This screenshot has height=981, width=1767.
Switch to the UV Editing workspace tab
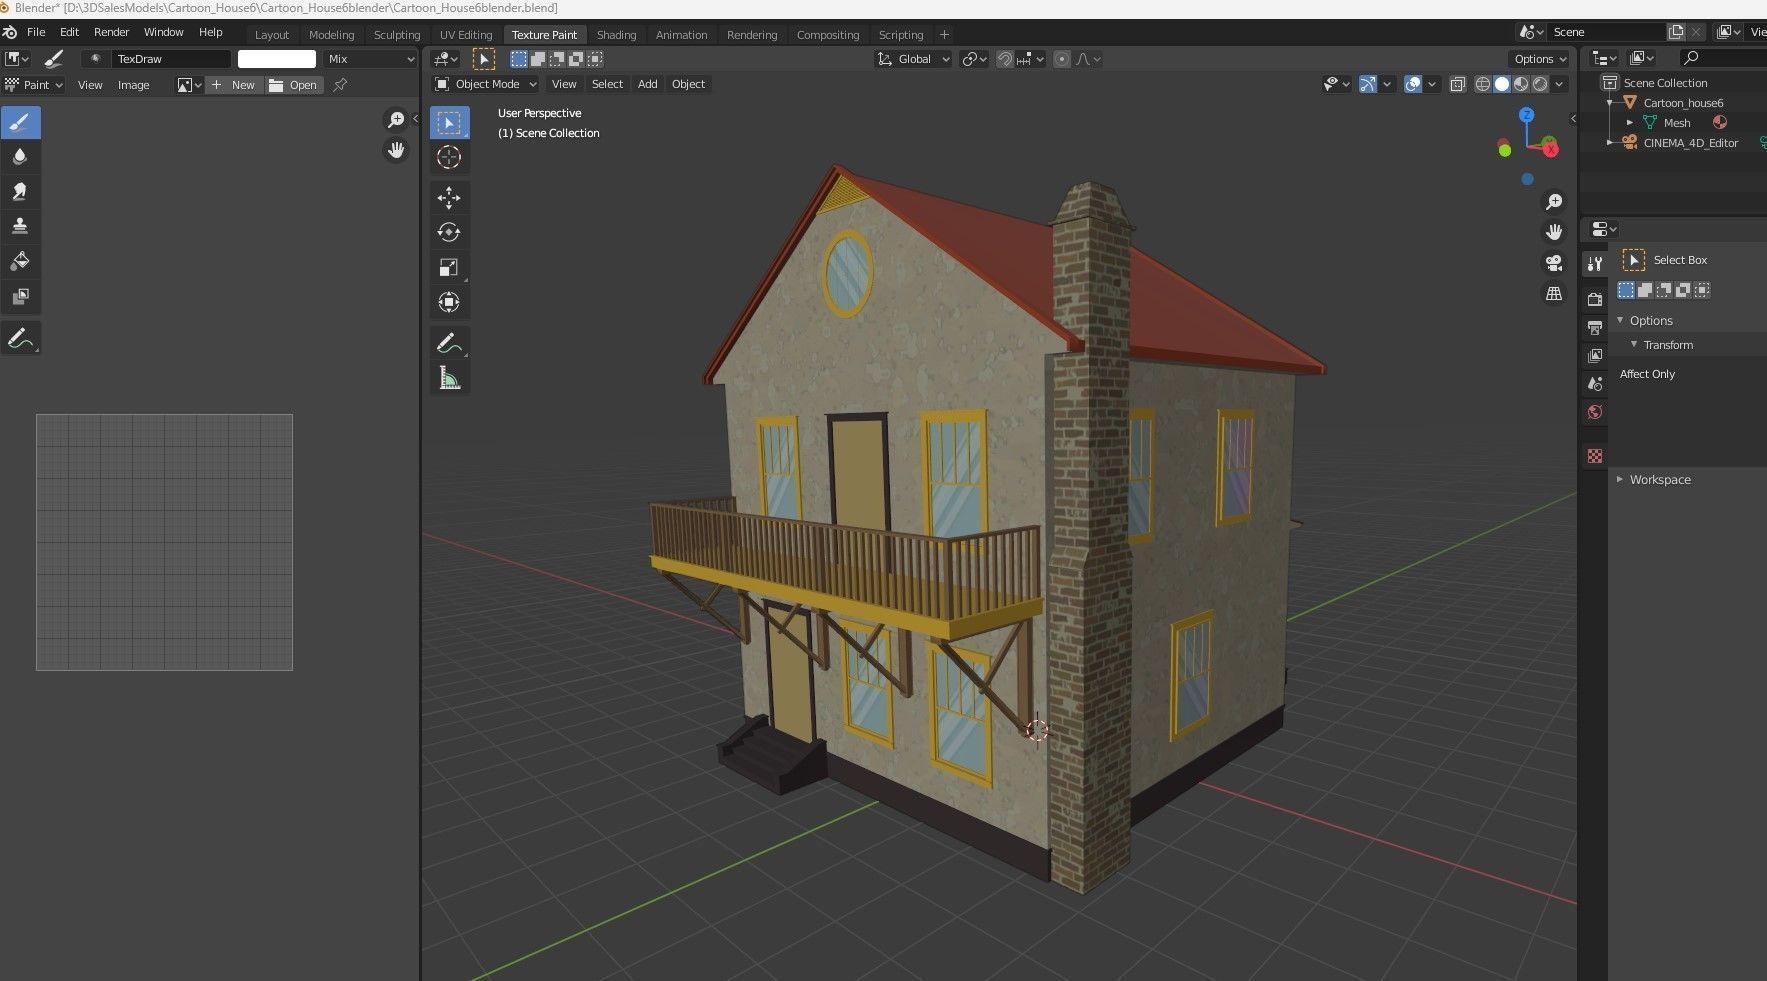pyautogui.click(x=466, y=35)
